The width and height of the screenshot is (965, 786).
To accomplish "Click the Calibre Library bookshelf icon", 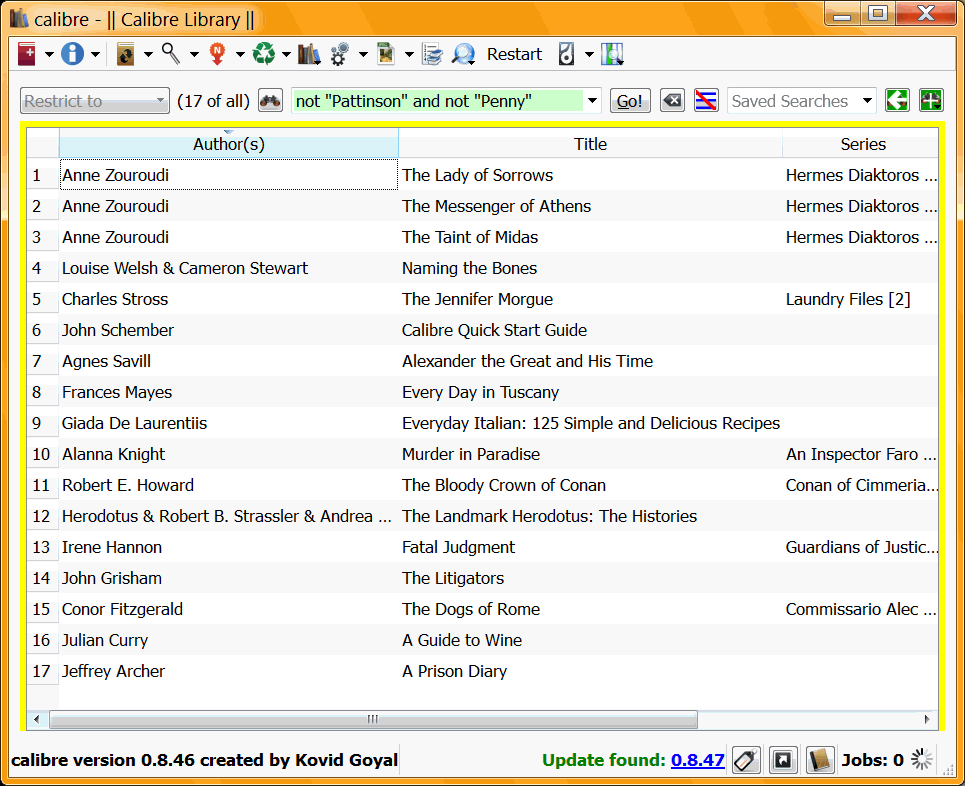I will tap(309, 54).
